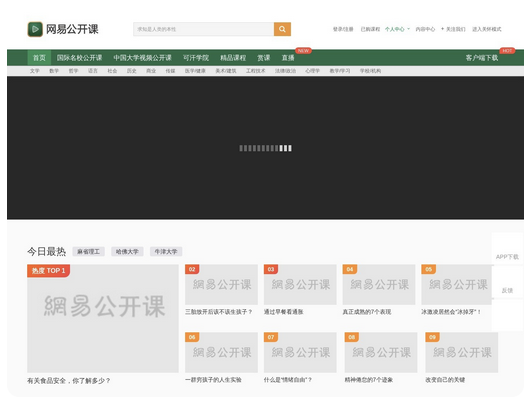Click the 网易公开课 logo icon

[x=35, y=29]
